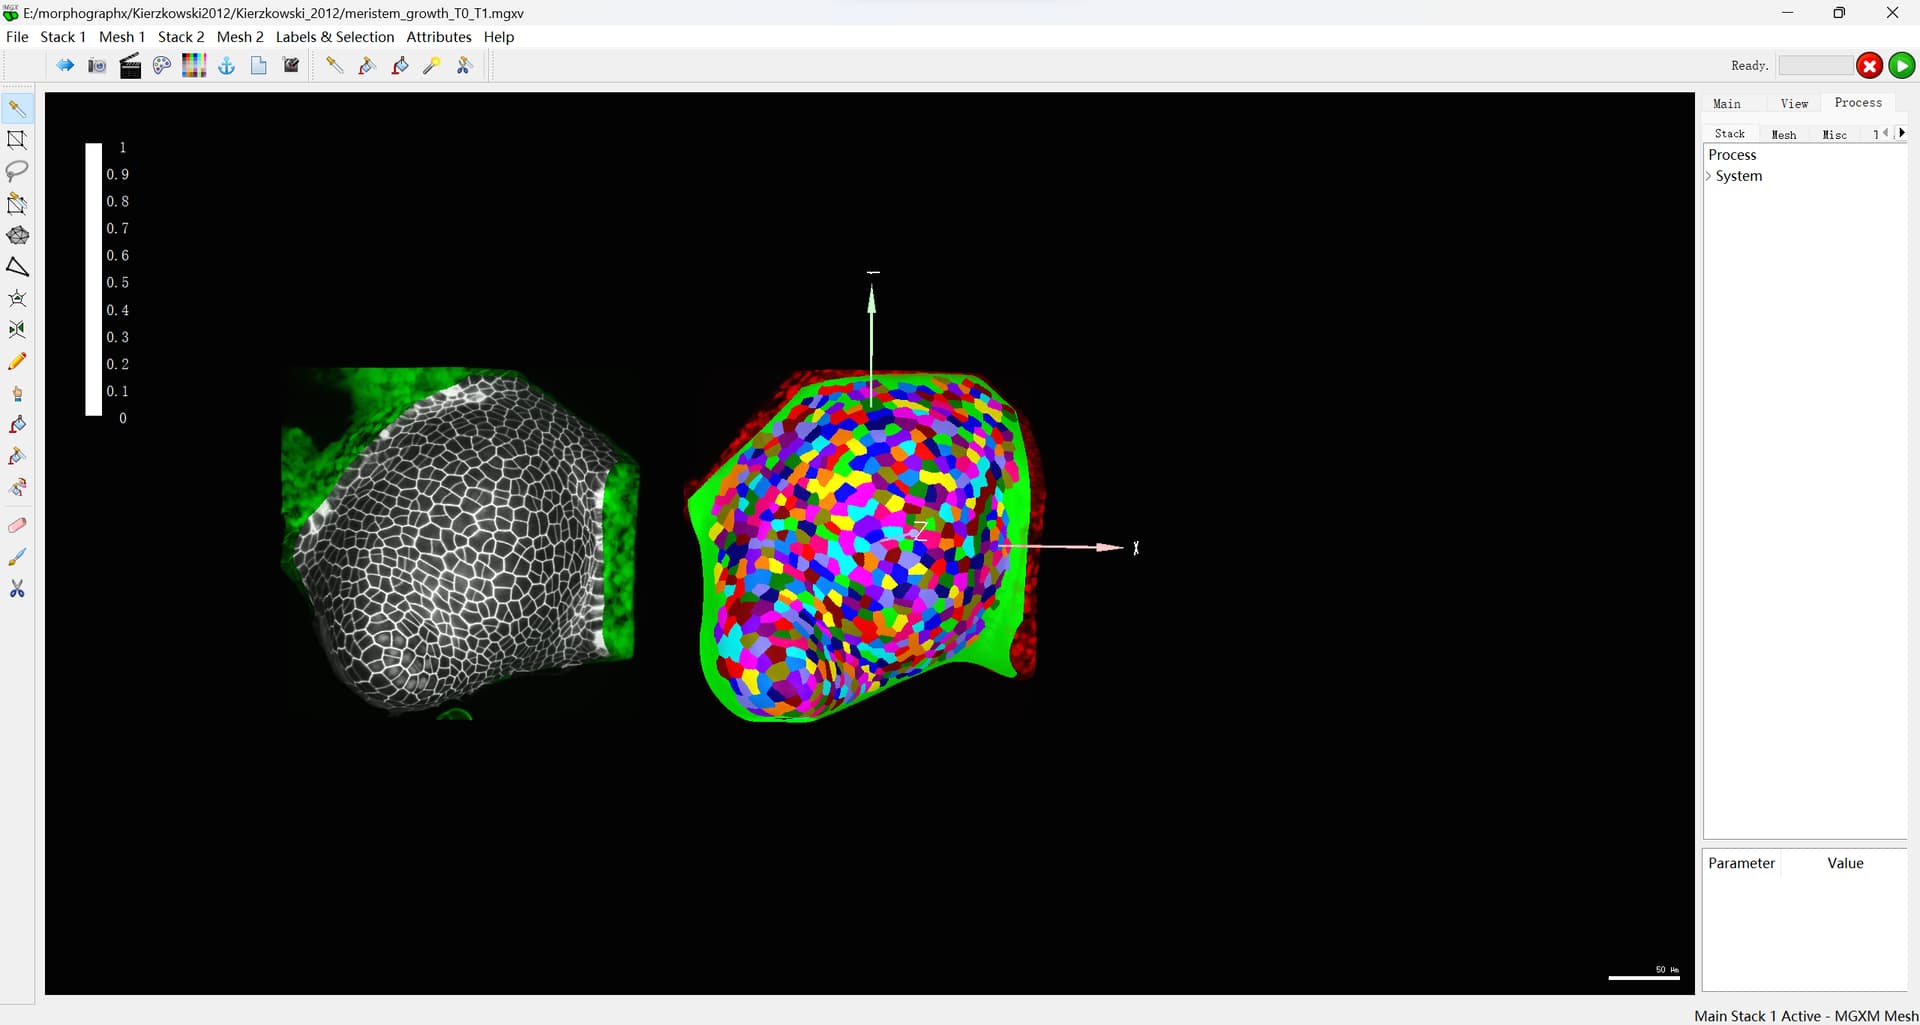This screenshot has width=1920, height=1025.
Task: Expand the System tree item
Action: tap(1709, 176)
